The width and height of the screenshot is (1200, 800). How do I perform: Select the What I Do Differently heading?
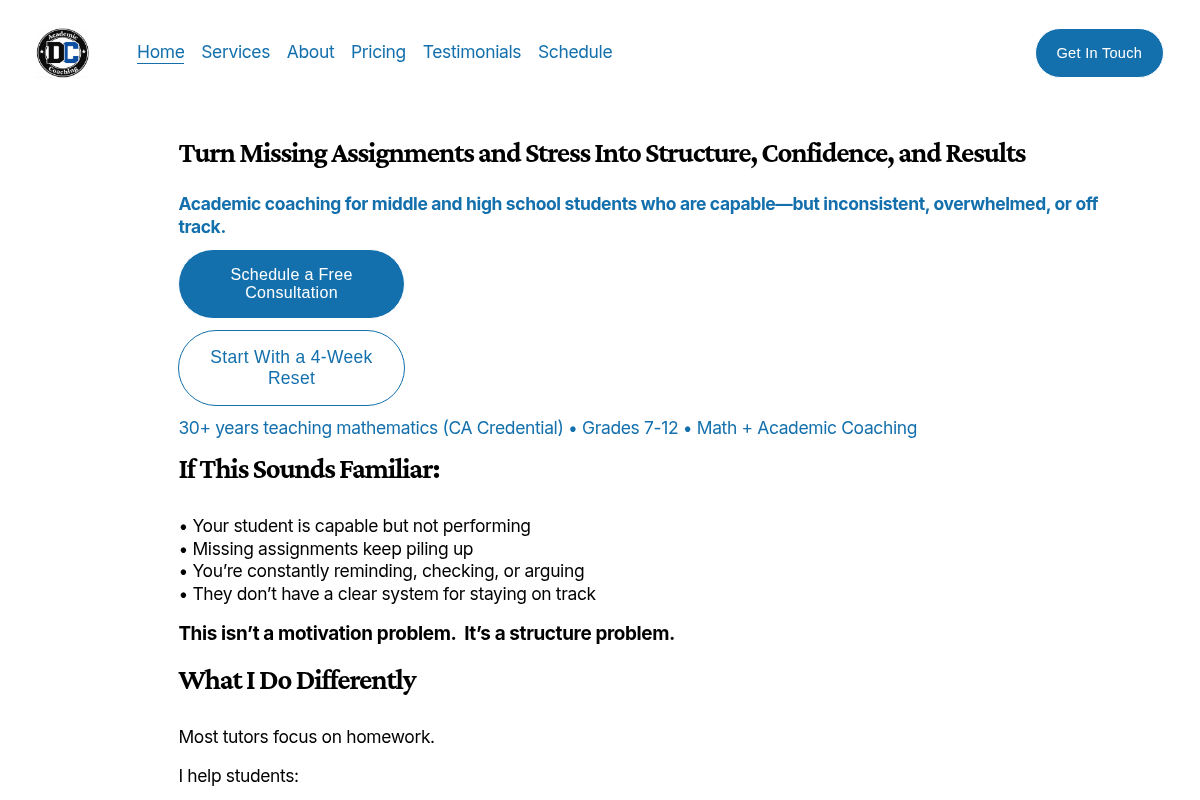297,681
